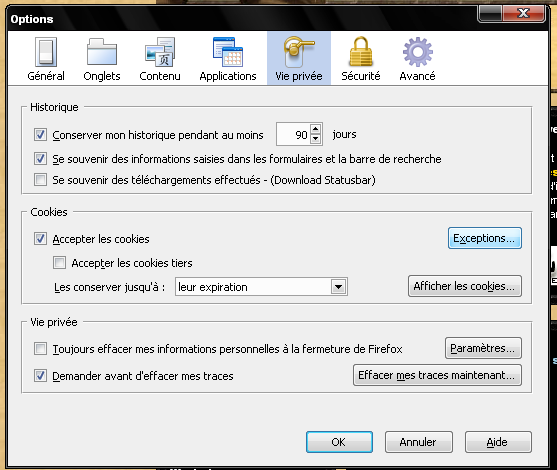Click in the 90 days input field
The height and width of the screenshot is (470, 557).
(293, 134)
